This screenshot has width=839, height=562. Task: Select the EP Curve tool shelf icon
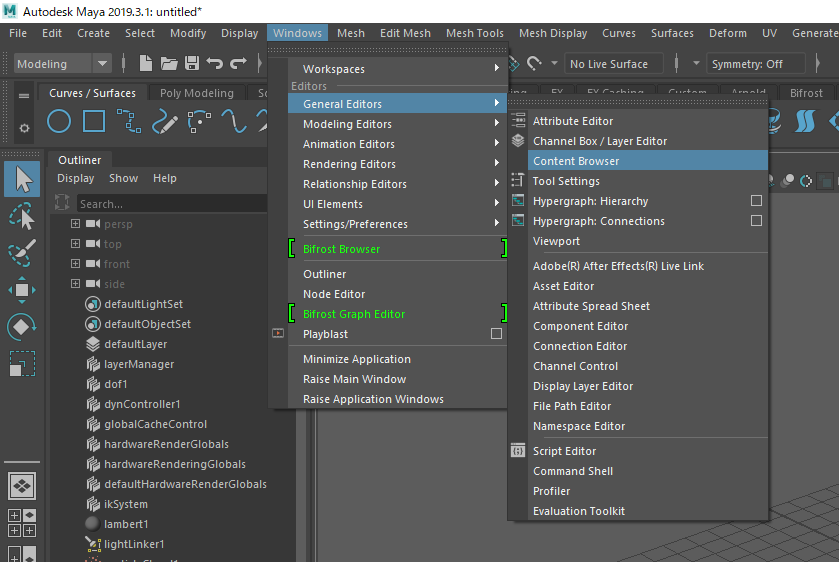coord(129,121)
